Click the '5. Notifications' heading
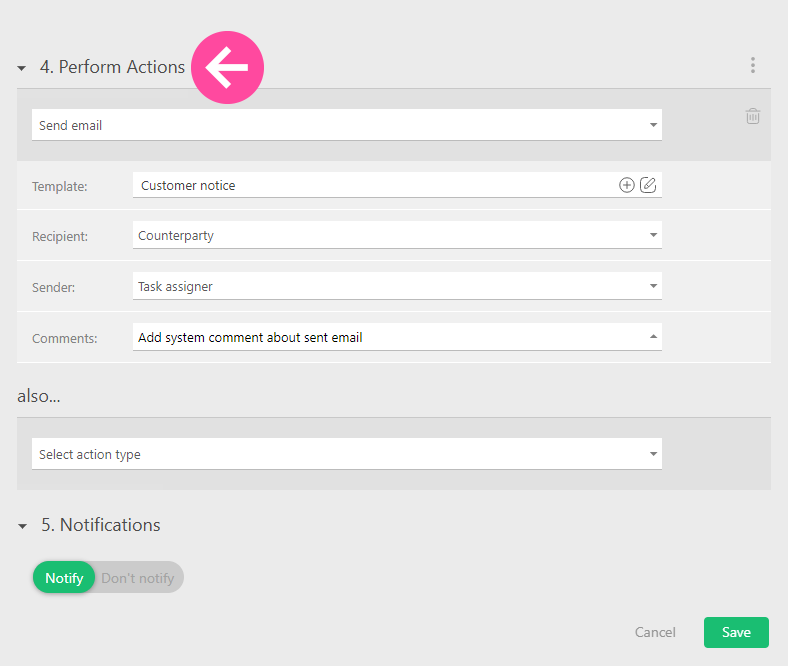 pyautogui.click(x=110, y=525)
